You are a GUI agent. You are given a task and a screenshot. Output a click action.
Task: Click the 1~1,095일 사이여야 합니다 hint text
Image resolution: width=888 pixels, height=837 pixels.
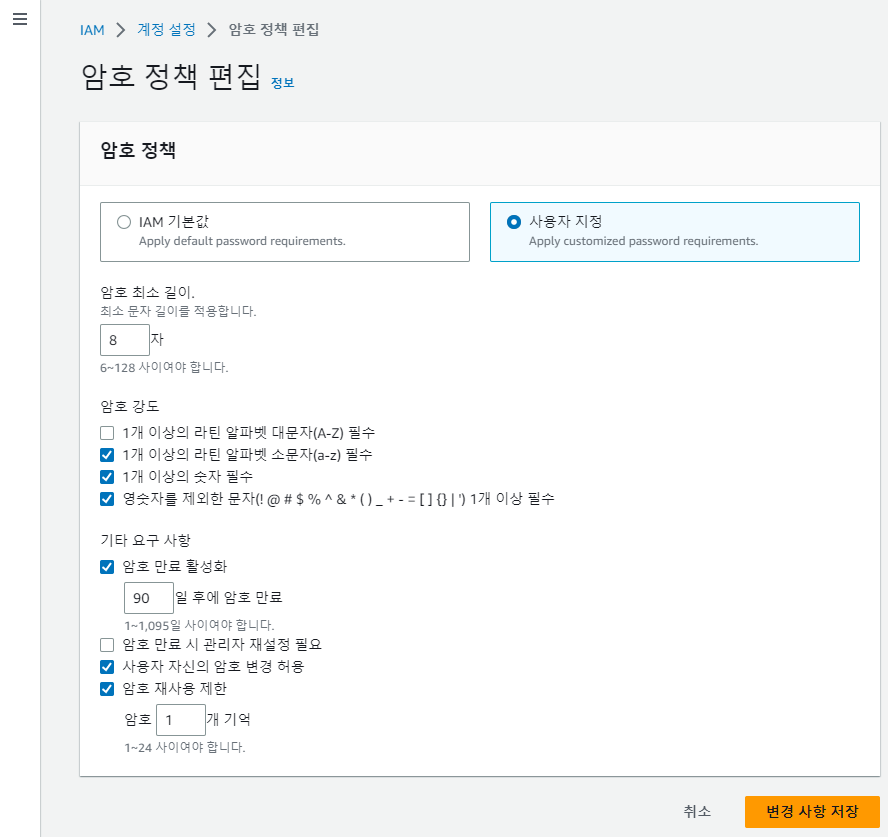[x=199, y=625]
